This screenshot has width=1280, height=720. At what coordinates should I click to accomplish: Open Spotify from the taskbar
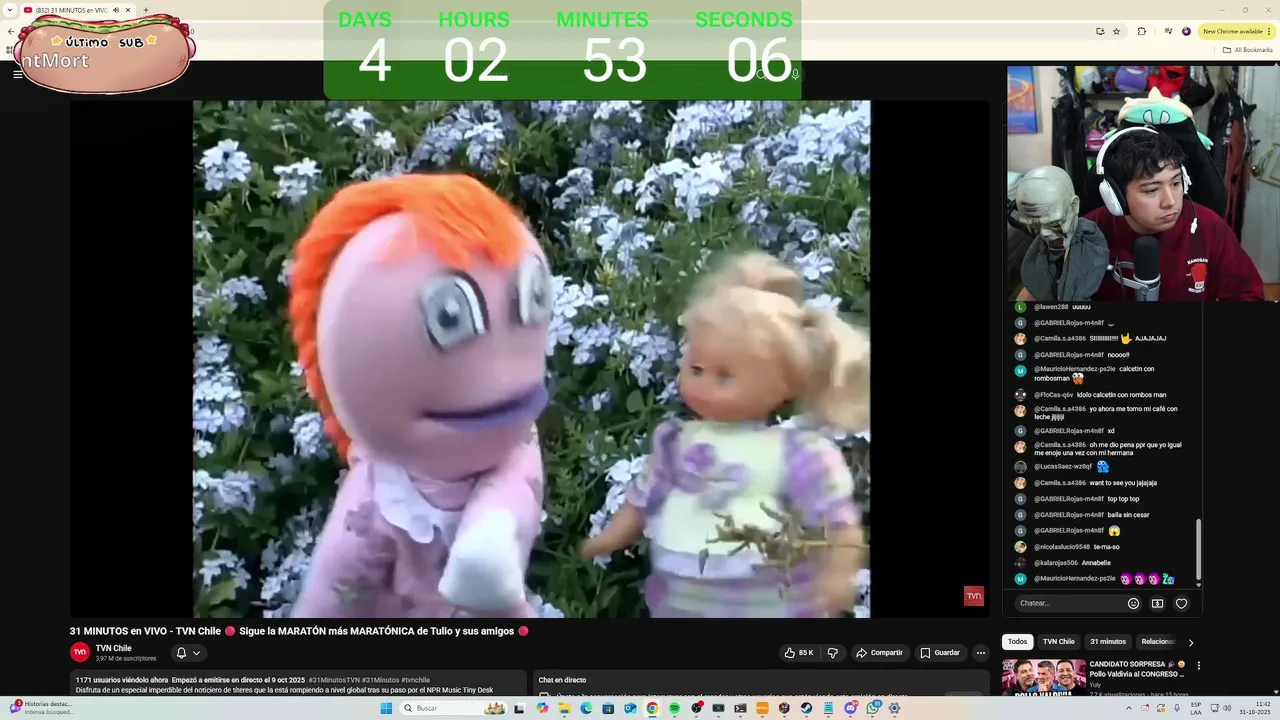tap(674, 708)
